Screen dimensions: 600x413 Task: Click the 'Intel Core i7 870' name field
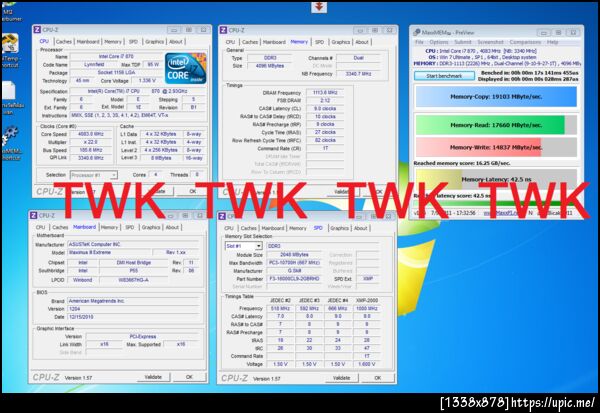[x=116, y=56]
